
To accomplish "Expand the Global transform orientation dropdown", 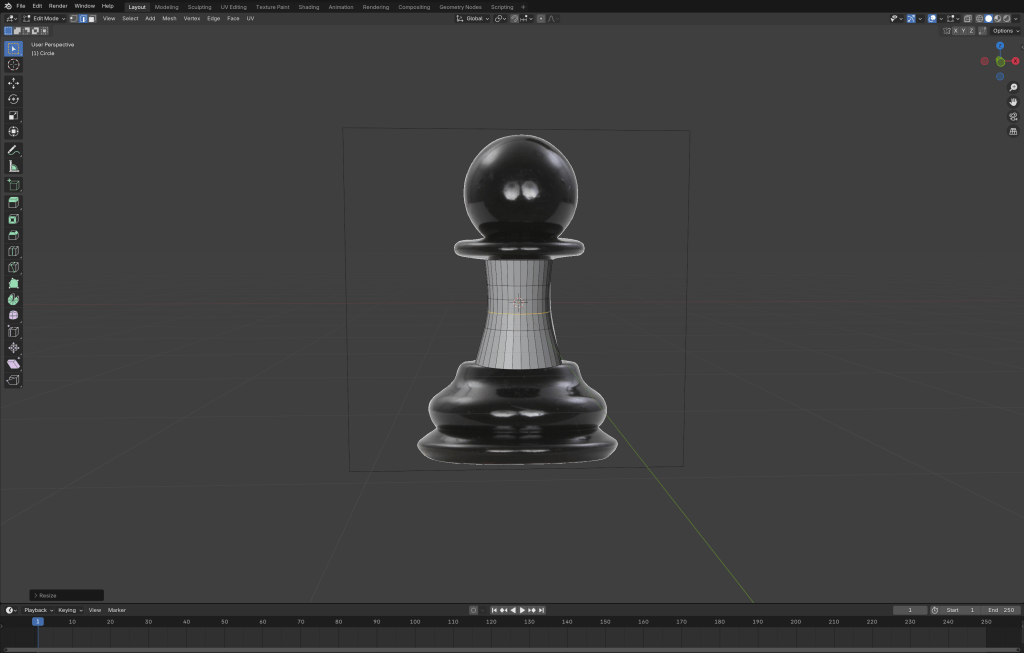I will pos(474,18).
